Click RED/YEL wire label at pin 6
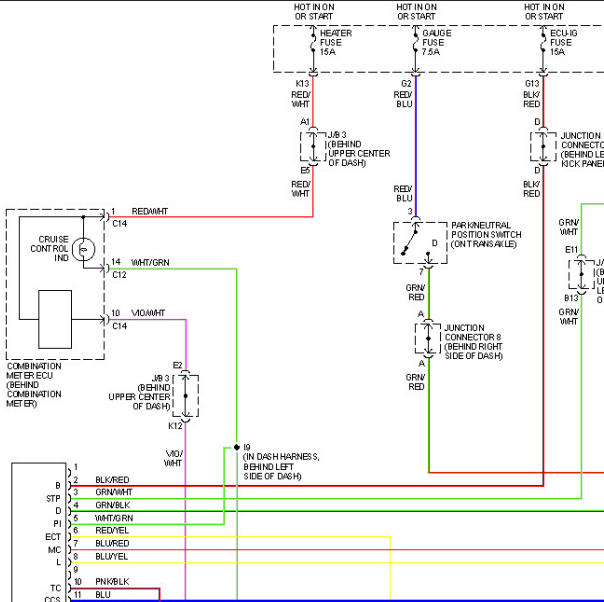The image size is (604, 602). click(112, 530)
